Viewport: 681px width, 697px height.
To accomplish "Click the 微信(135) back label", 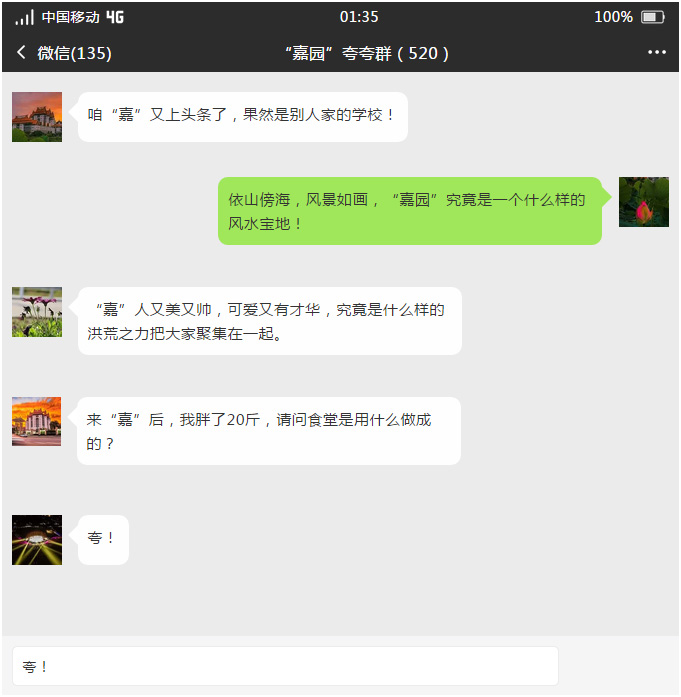I will click(x=74, y=53).
